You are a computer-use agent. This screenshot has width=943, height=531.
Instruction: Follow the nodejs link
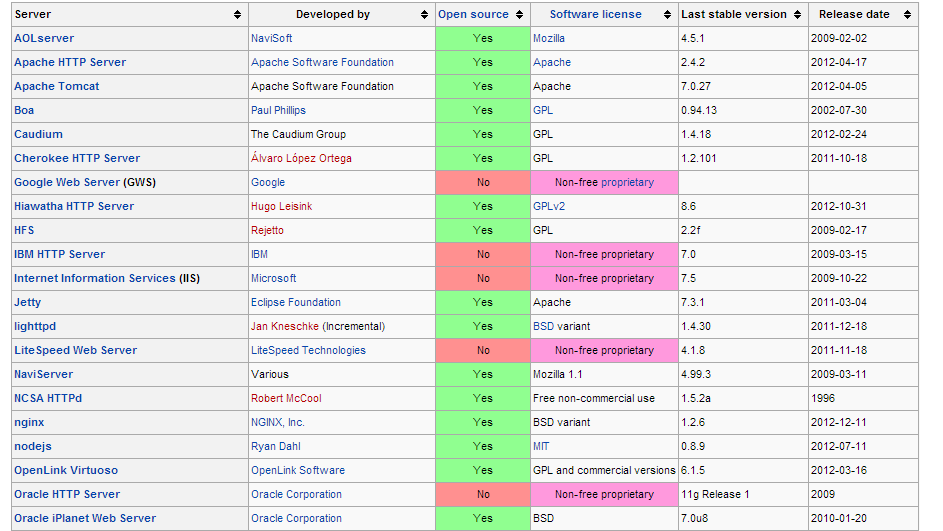pyautogui.click(x=33, y=447)
